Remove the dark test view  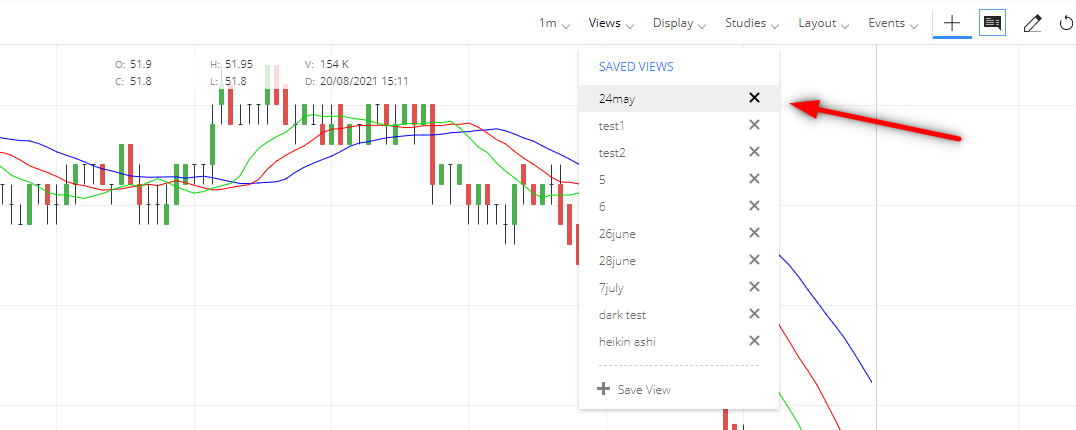pyautogui.click(x=754, y=314)
